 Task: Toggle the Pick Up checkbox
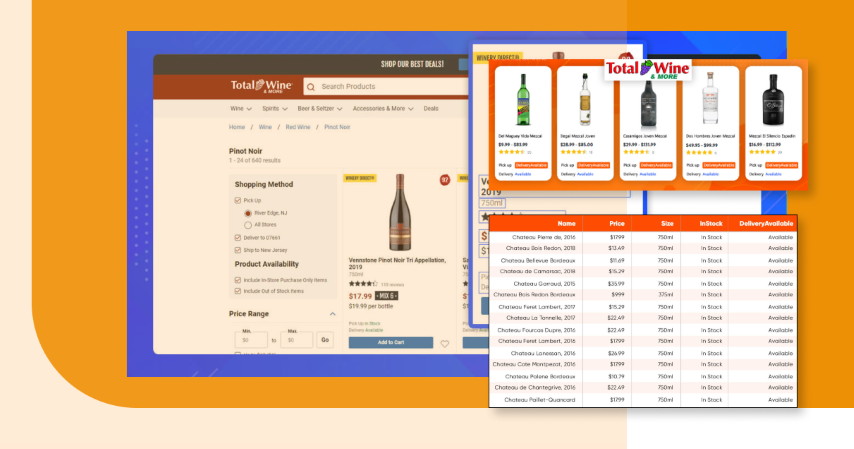[x=237, y=201]
